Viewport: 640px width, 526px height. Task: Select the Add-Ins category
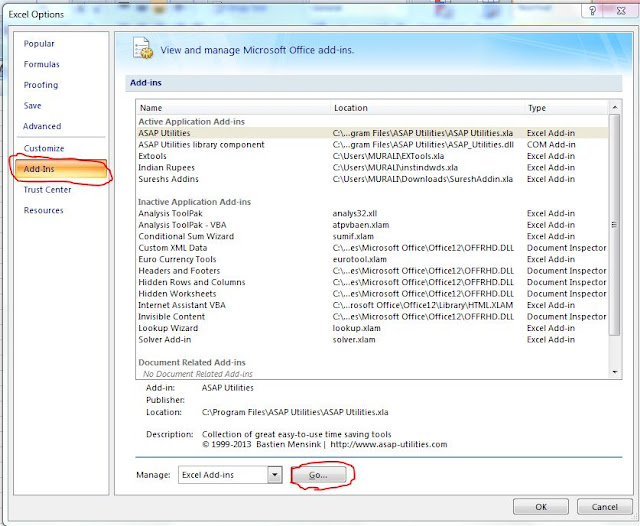click(x=61, y=169)
